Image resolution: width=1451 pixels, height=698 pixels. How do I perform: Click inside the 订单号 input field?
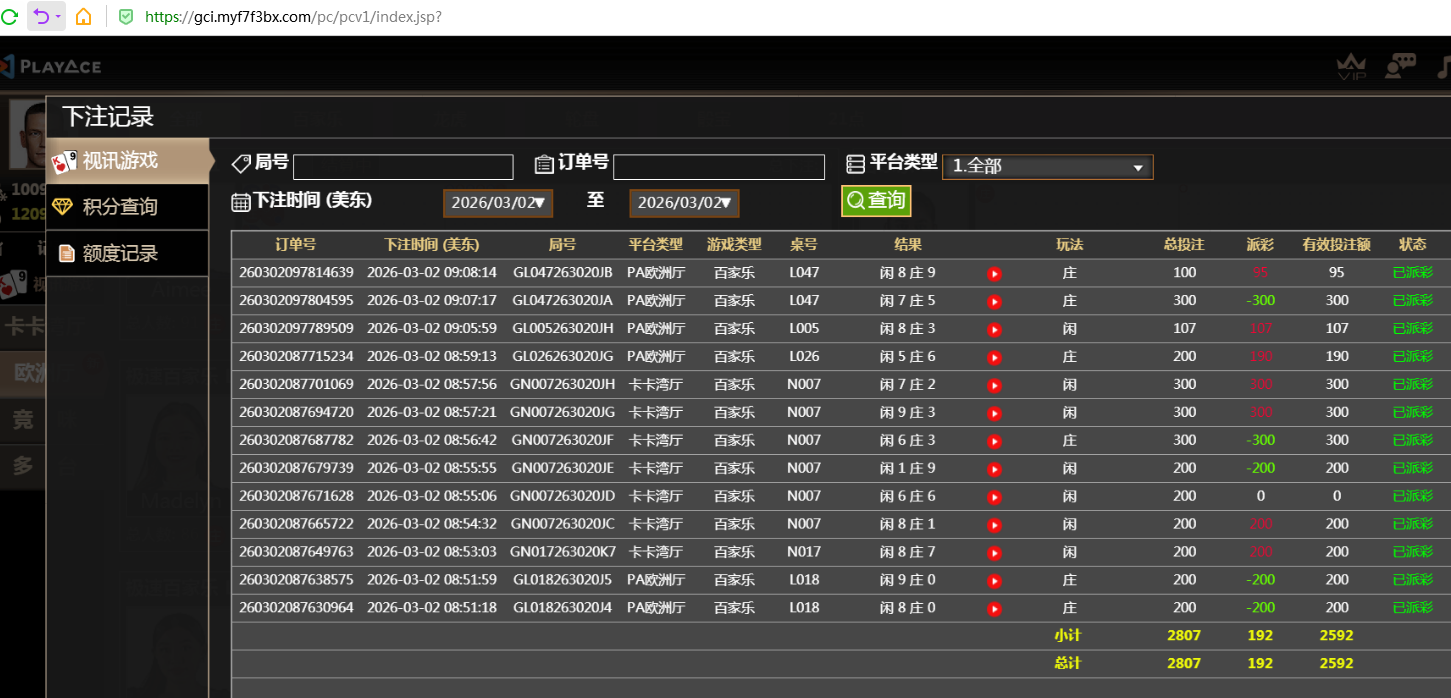(x=719, y=166)
